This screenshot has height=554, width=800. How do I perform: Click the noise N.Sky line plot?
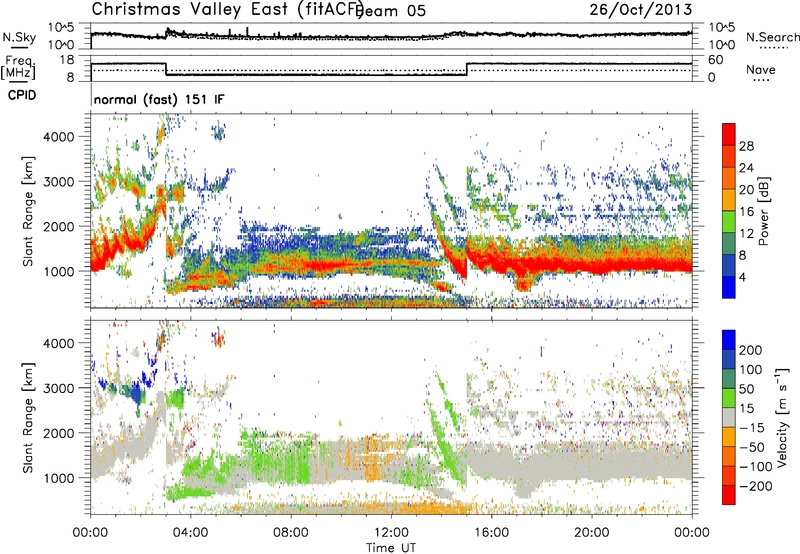(391, 36)
